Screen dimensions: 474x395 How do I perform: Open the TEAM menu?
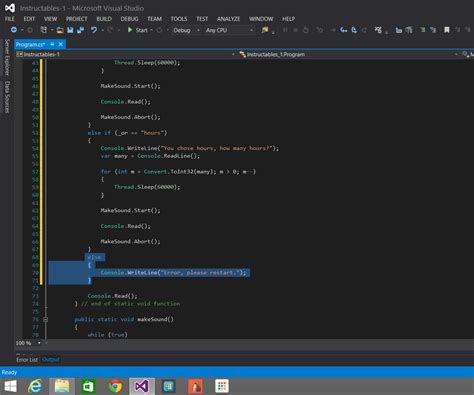pyautogui.click(x=155, y=19)
